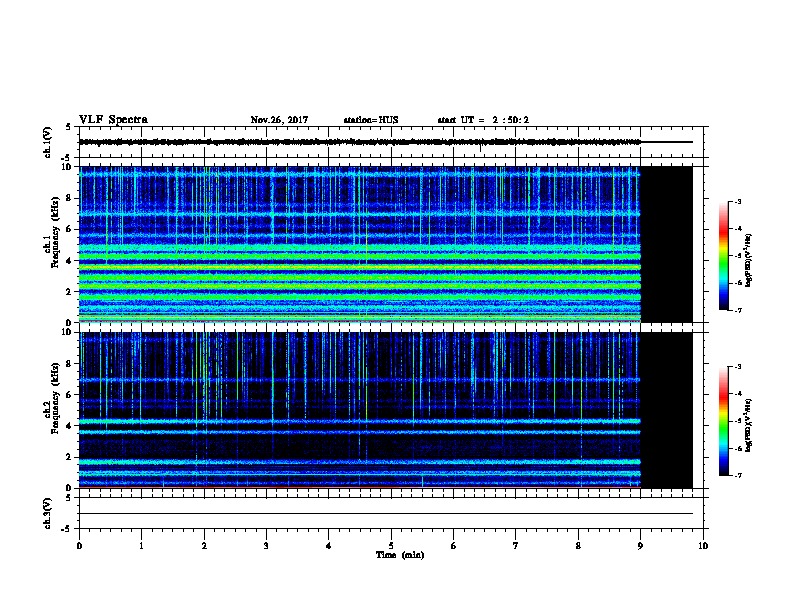Click the ch.1 spectrogram green band near 3 kHz
The width and height of the screenshot is (792, 612).
(x=360, y=277)
